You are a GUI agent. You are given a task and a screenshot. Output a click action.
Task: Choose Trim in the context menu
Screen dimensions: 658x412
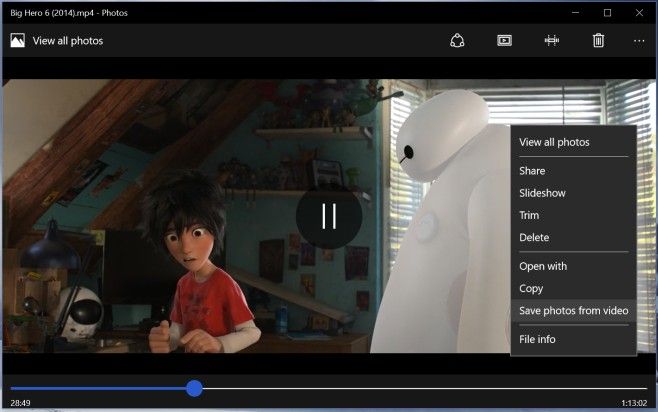529,215
